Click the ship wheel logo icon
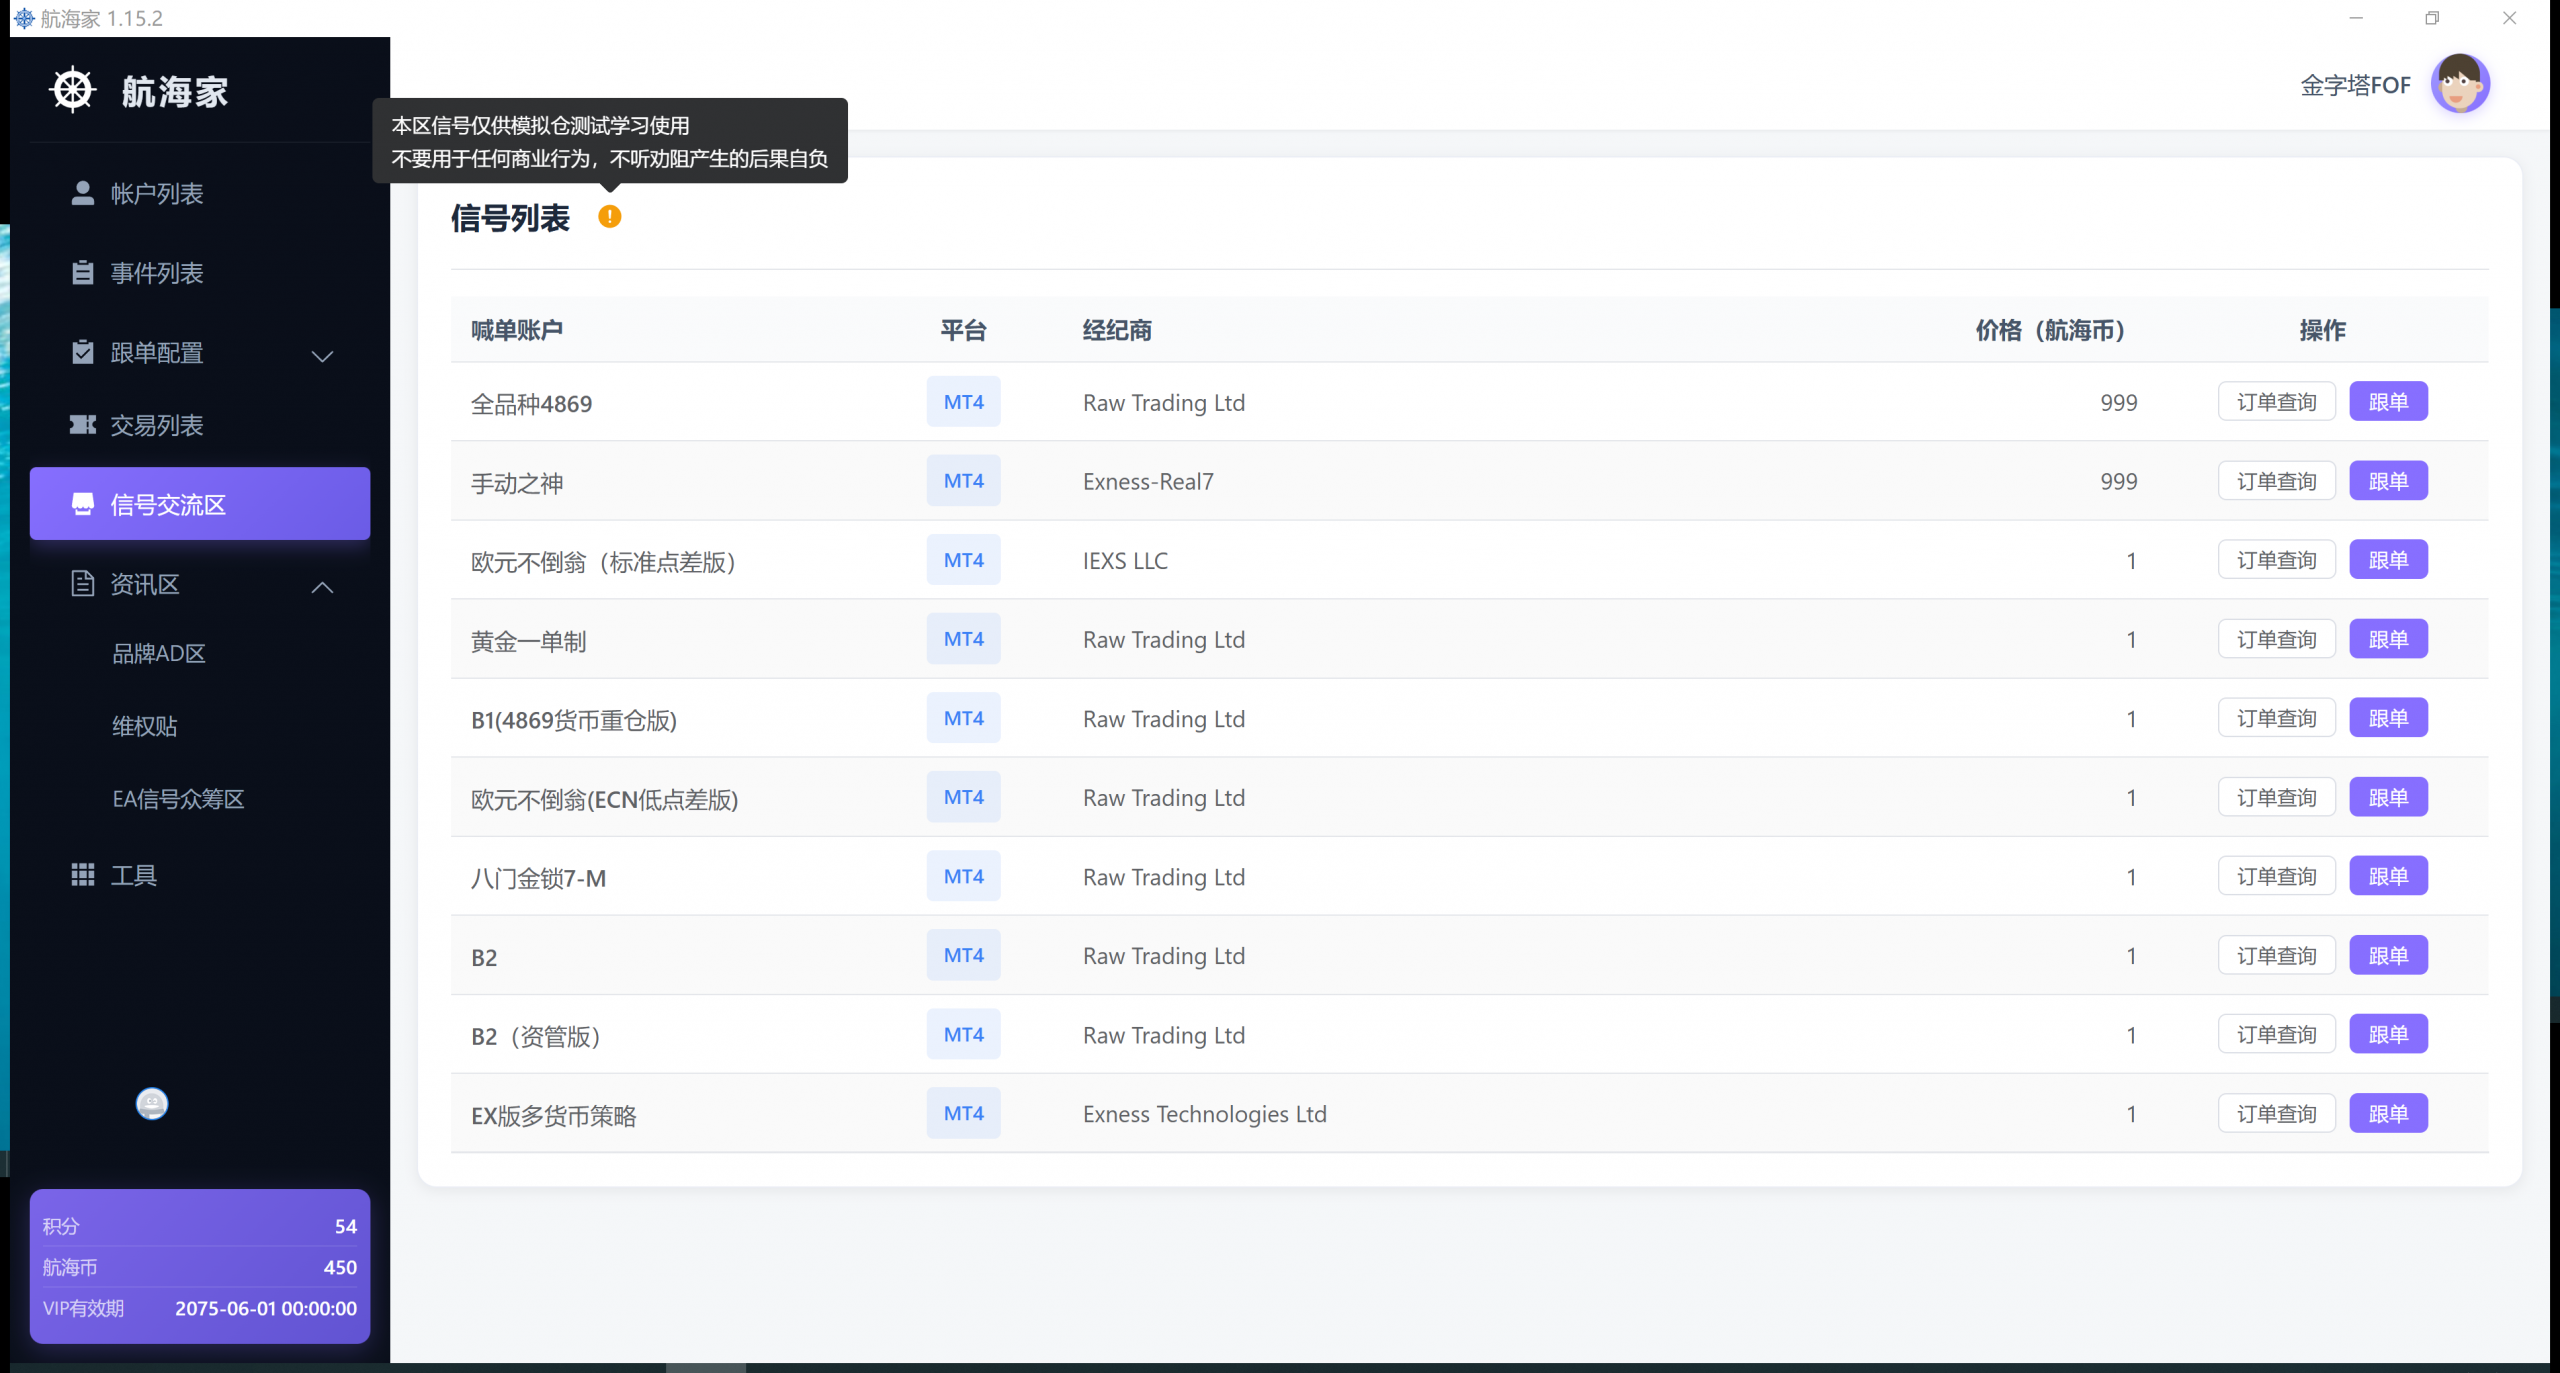Image resolution: width=2560 pixels, height=1373 pixels. click(73, 90)
